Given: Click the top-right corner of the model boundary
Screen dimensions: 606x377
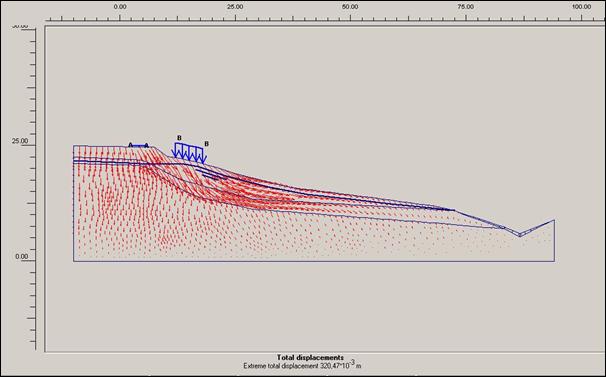Looking at the screenshot, I should (555, 220).
